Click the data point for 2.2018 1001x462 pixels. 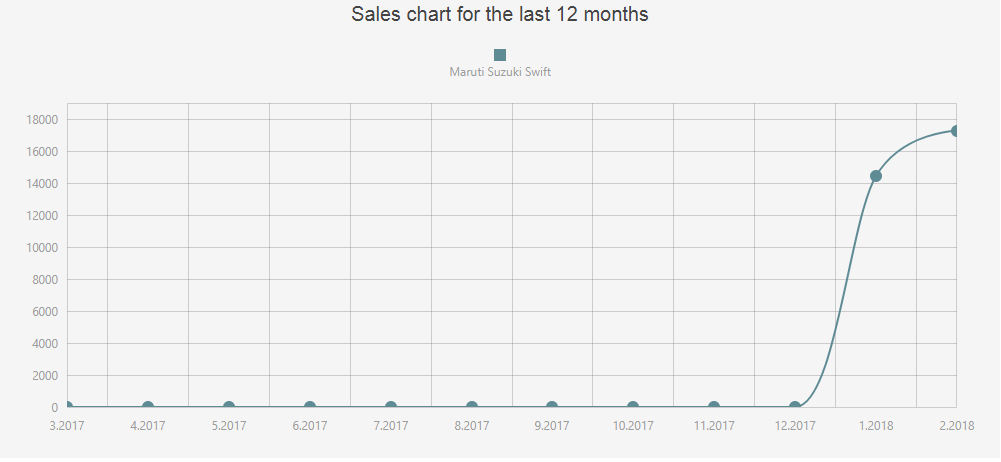tap(956, 131)
